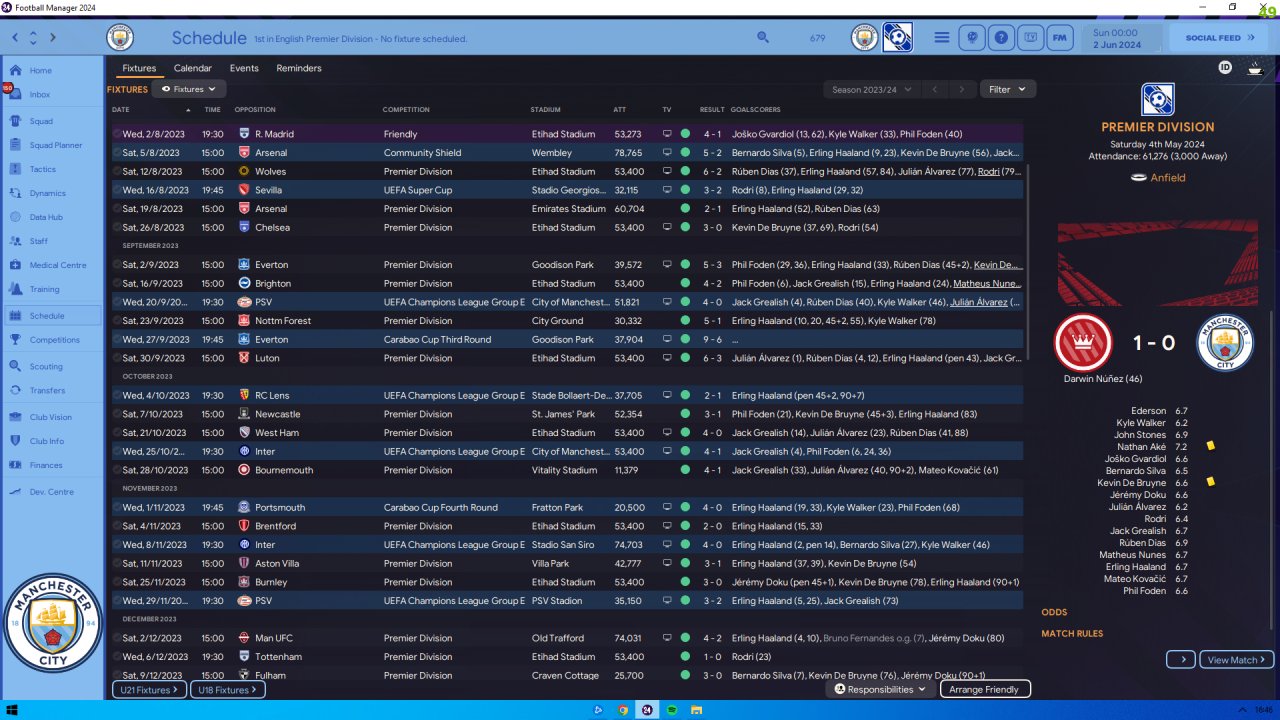Open the Data Hub icon

pos(16,217)
